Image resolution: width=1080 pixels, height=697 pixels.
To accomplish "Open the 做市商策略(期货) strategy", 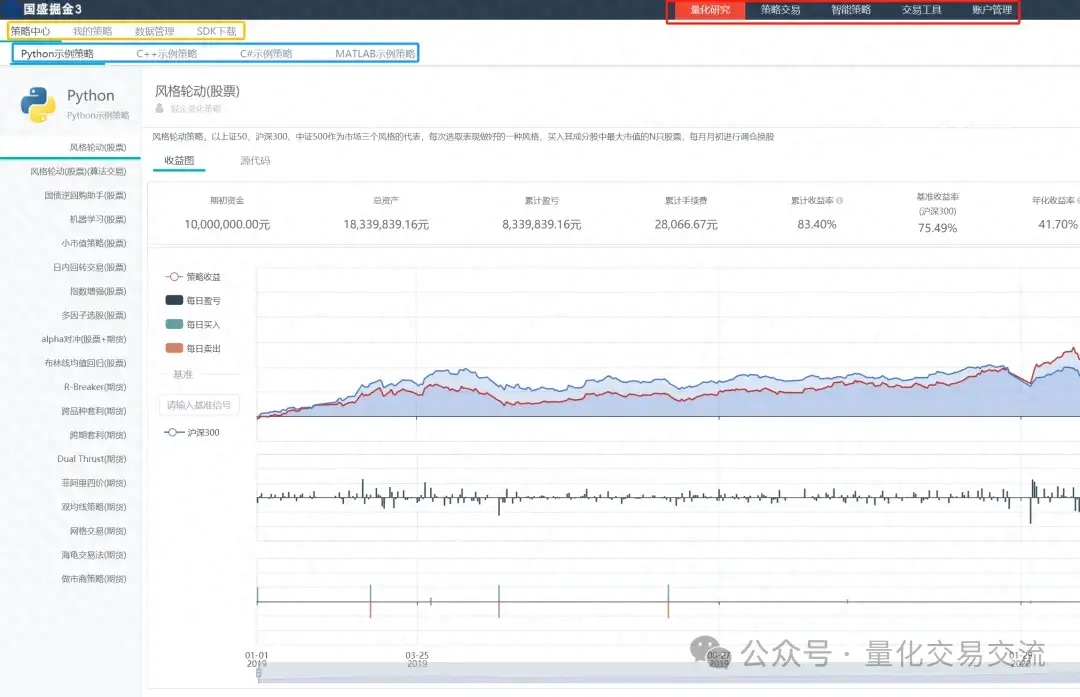I will (x=94, y=579).
